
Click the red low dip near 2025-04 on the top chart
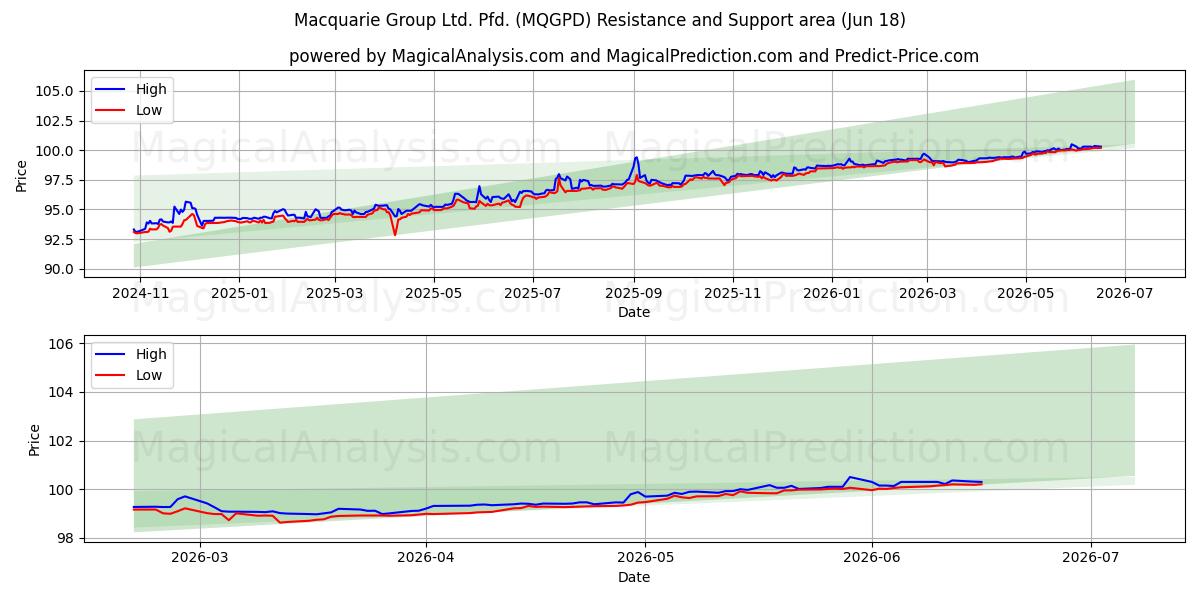395,234
